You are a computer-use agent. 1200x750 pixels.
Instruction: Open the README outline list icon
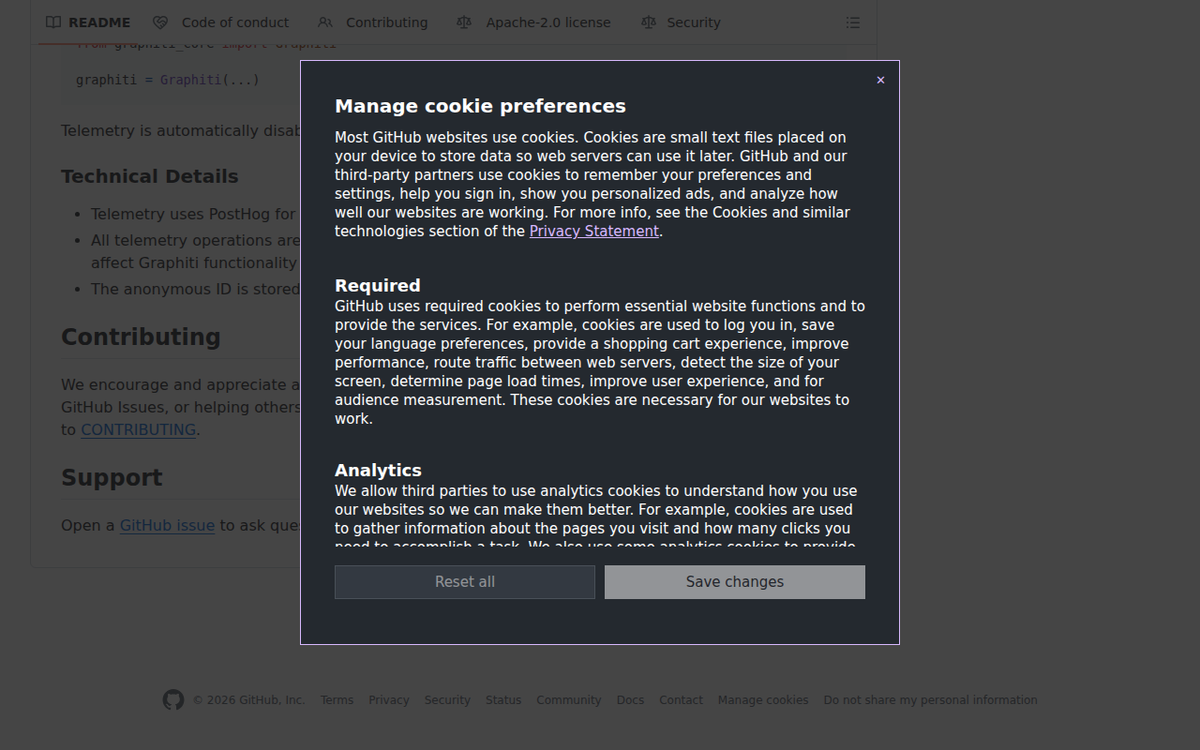(853, 22)
